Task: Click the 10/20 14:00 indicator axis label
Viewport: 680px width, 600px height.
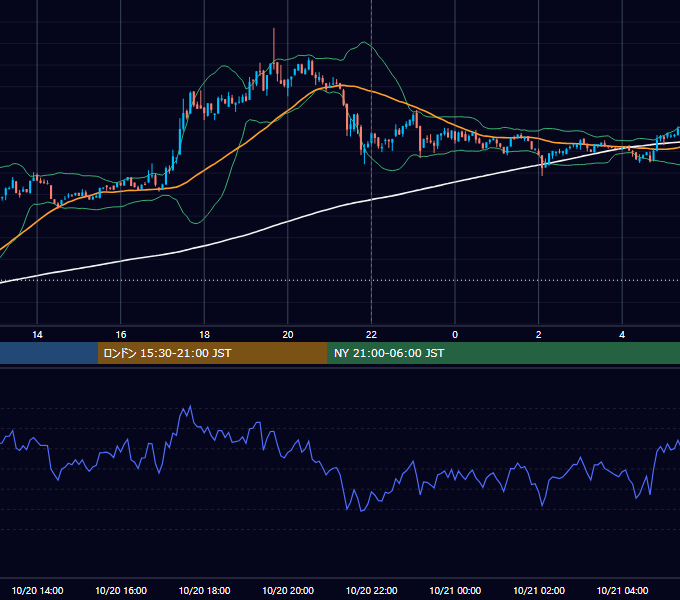Action: 37,590
